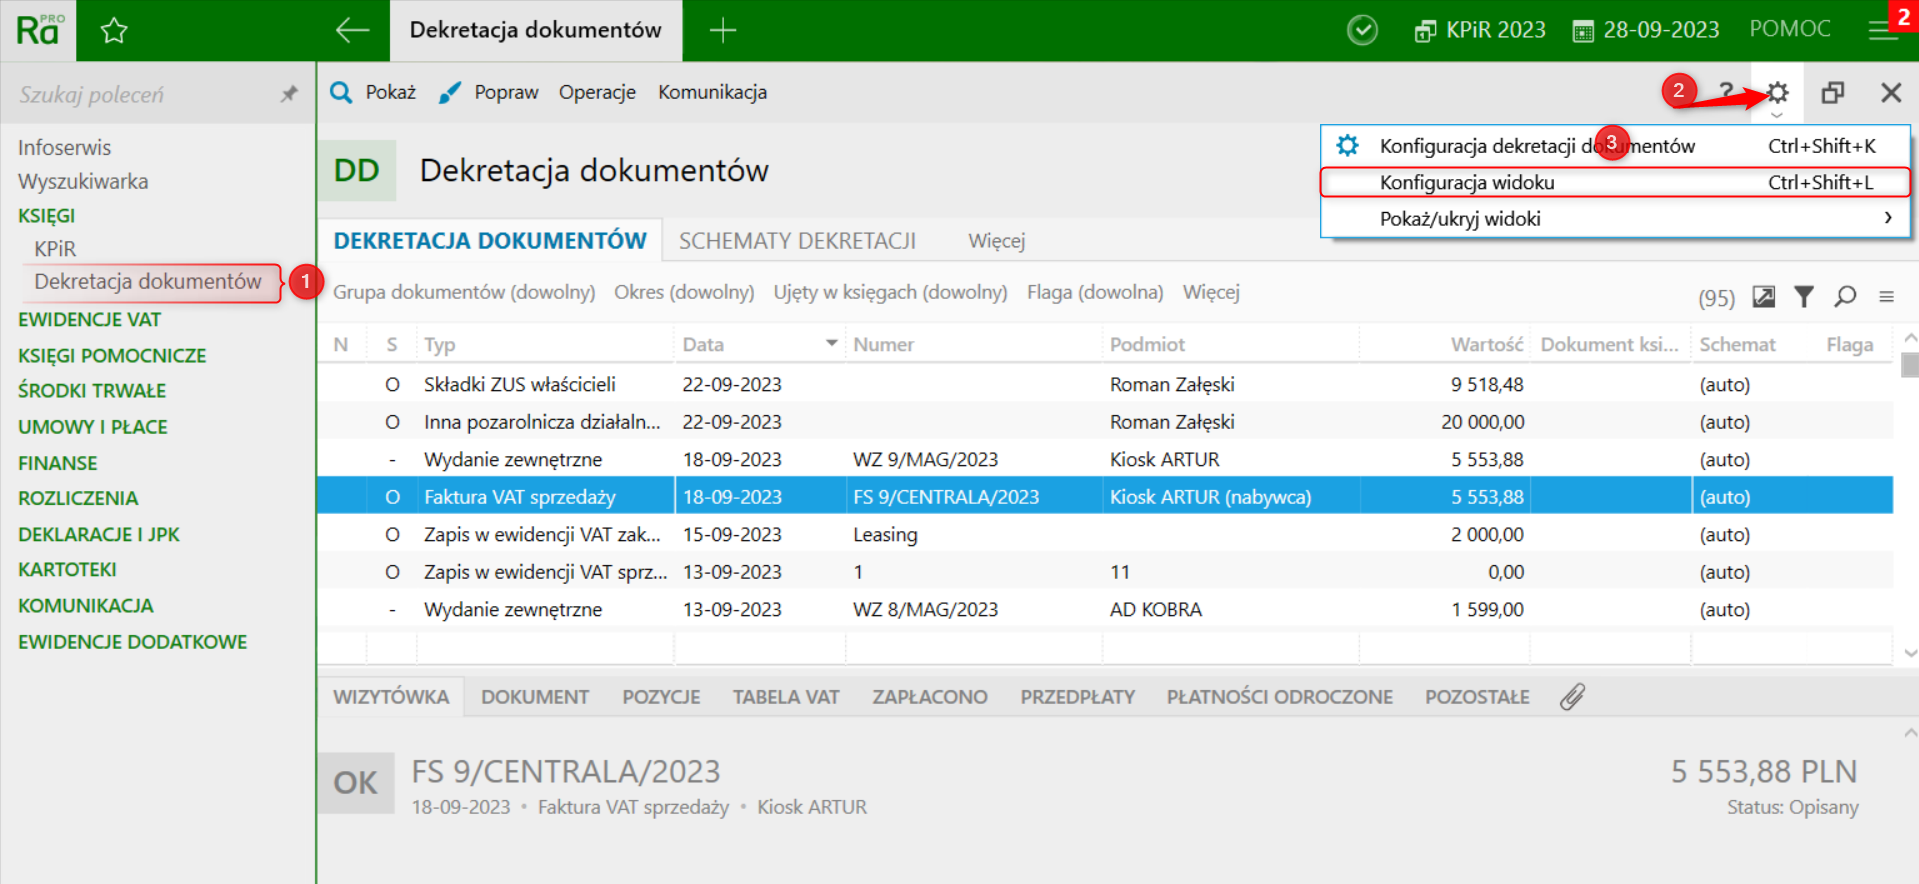Click the favorites star icon
Viewport: 1919px width, 884px height.
(x=114, y=31)
